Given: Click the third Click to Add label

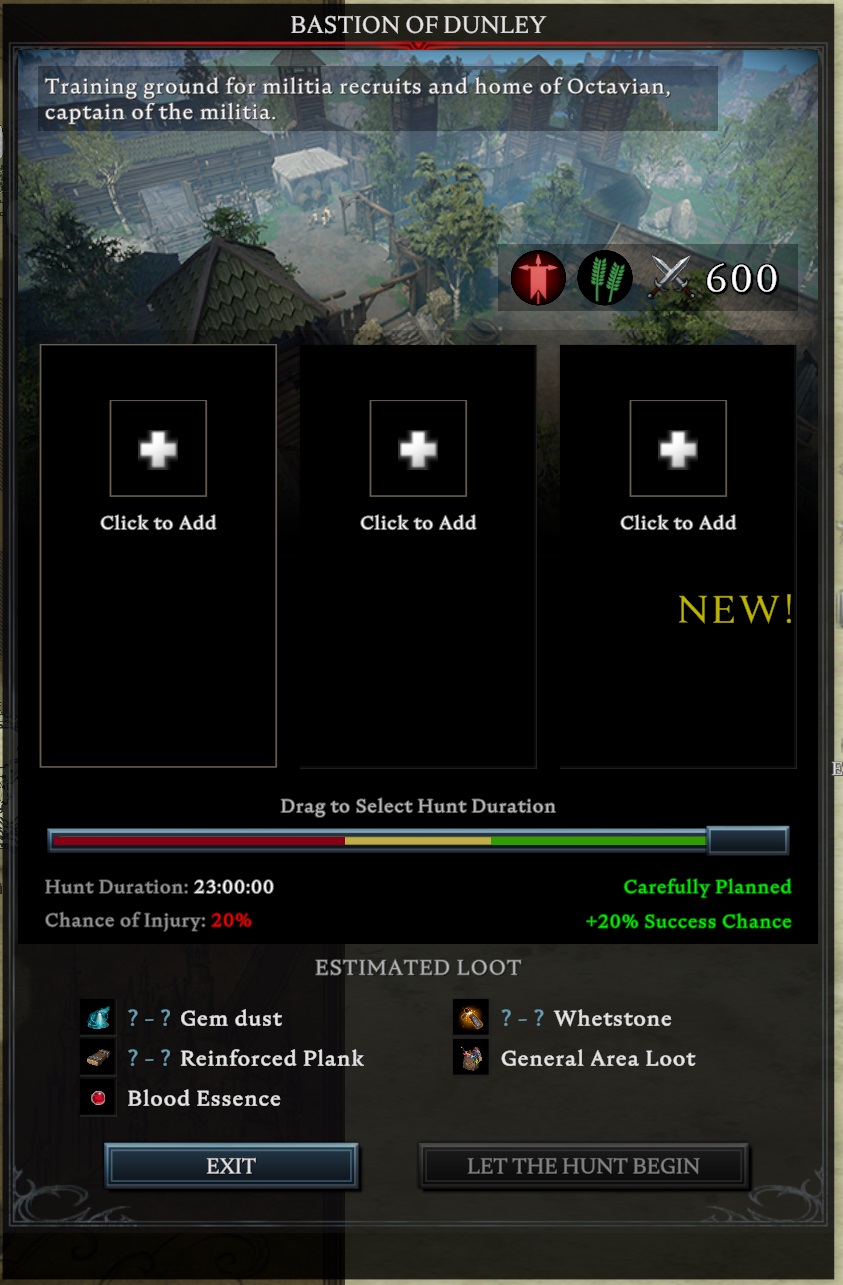Looking at the screenshot, I should (678, 523).
